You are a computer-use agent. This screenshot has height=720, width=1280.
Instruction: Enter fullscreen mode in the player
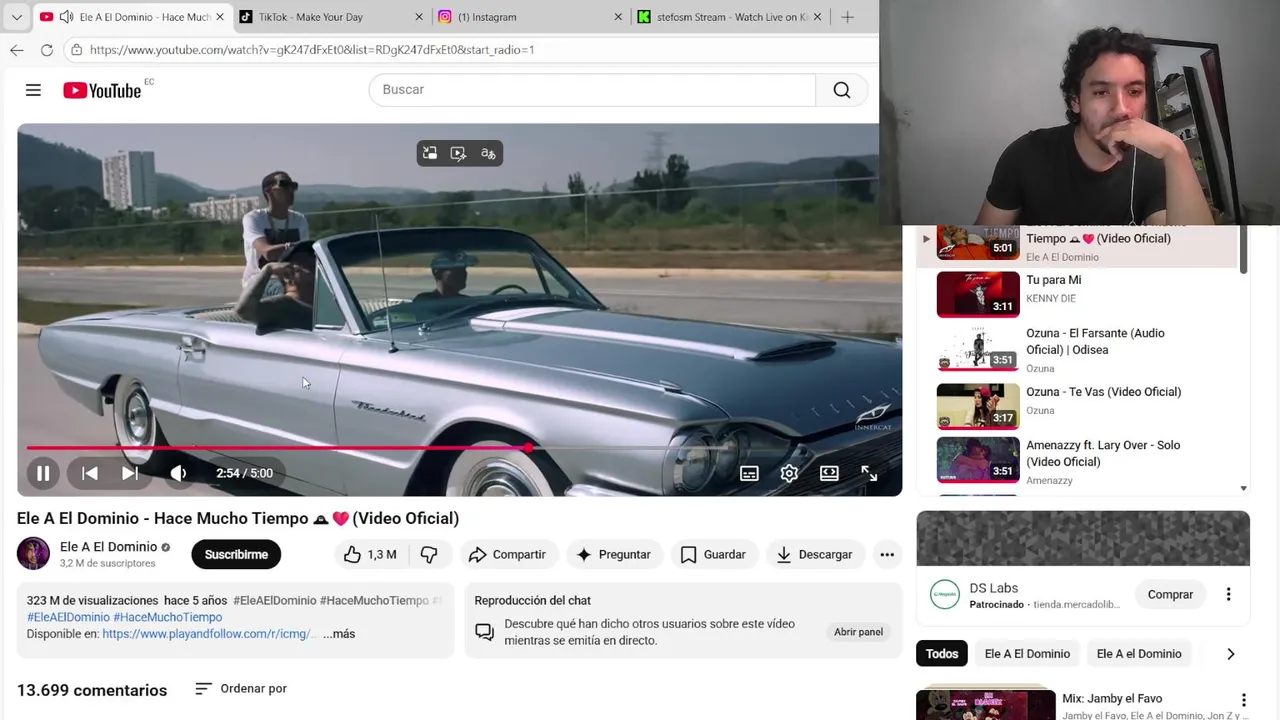869,473
